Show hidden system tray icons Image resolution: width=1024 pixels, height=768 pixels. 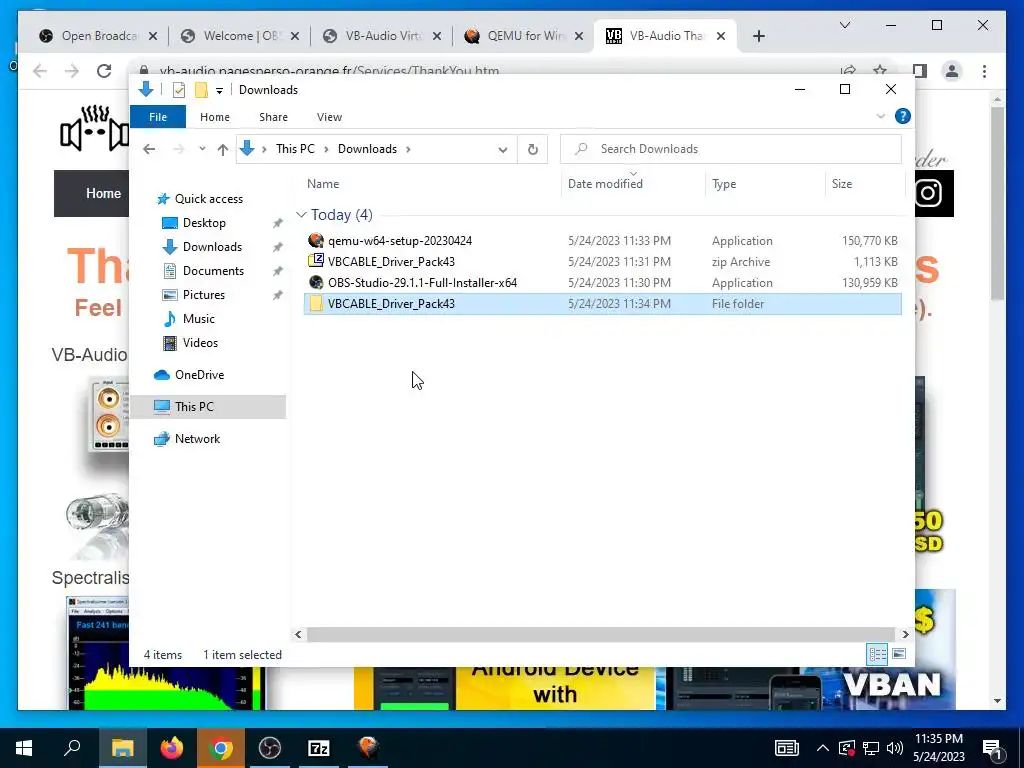click(x=823, y=748)
